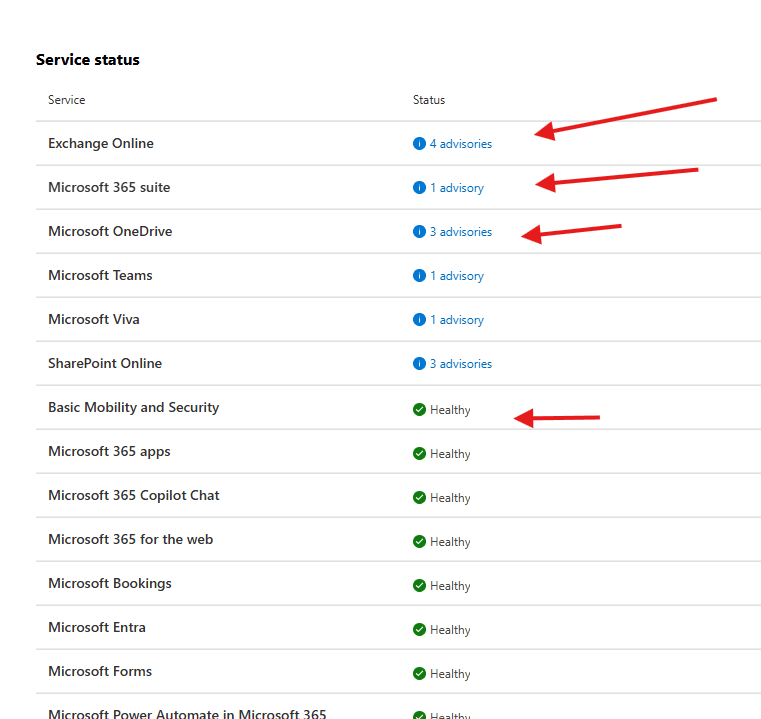761x719 pixels.
Task: Click the Exchange Online advisory info icon
Action: click(419, 144)
